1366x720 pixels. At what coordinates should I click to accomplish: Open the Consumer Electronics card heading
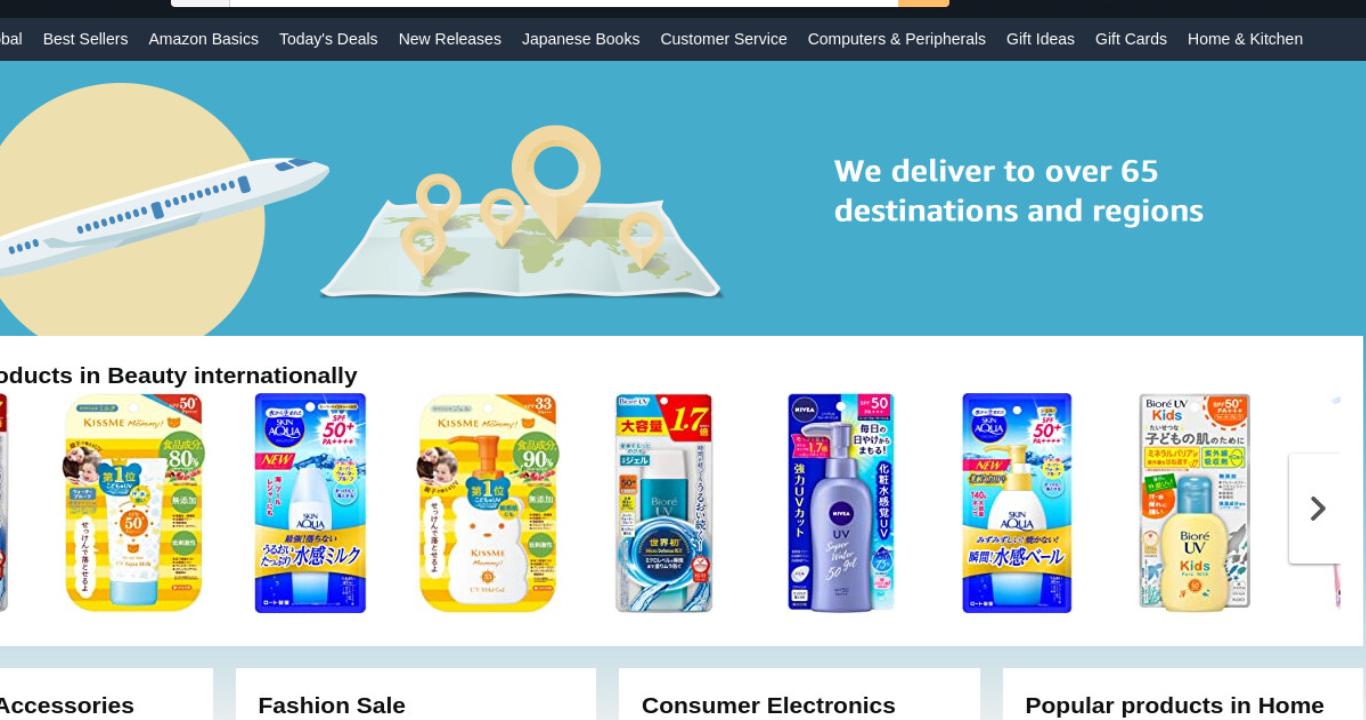tap(768, 705)
